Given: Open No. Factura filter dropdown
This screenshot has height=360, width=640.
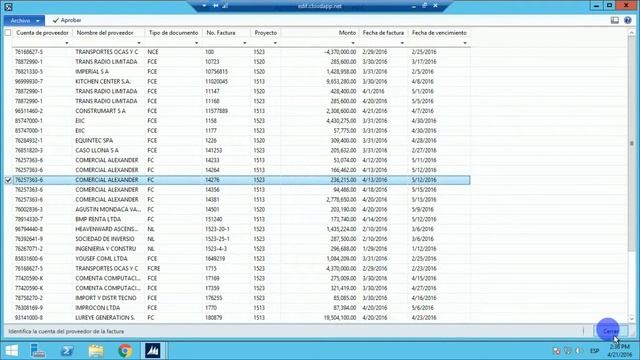Looking at the screenshot, I should pyautogui.click(x=244, y=43).
